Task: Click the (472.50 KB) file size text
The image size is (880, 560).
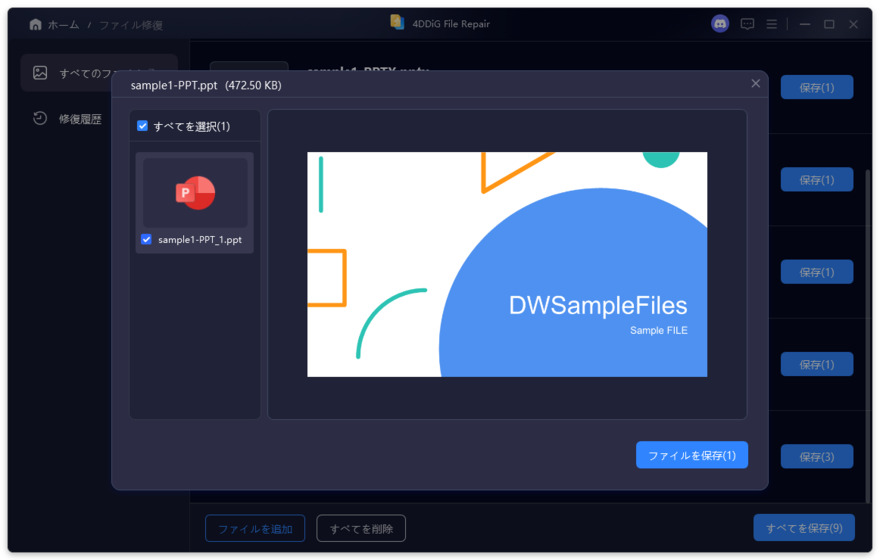Action: click(253, 85)
